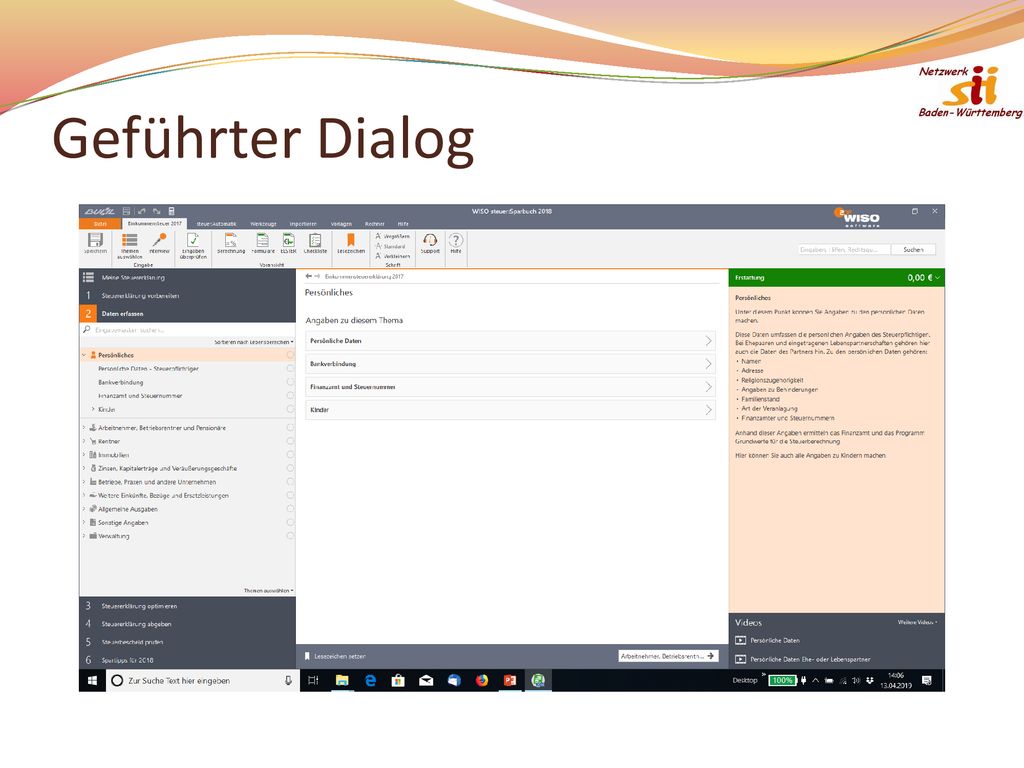Select step 5 Steuerbescheid prüfen

(187, 642)
